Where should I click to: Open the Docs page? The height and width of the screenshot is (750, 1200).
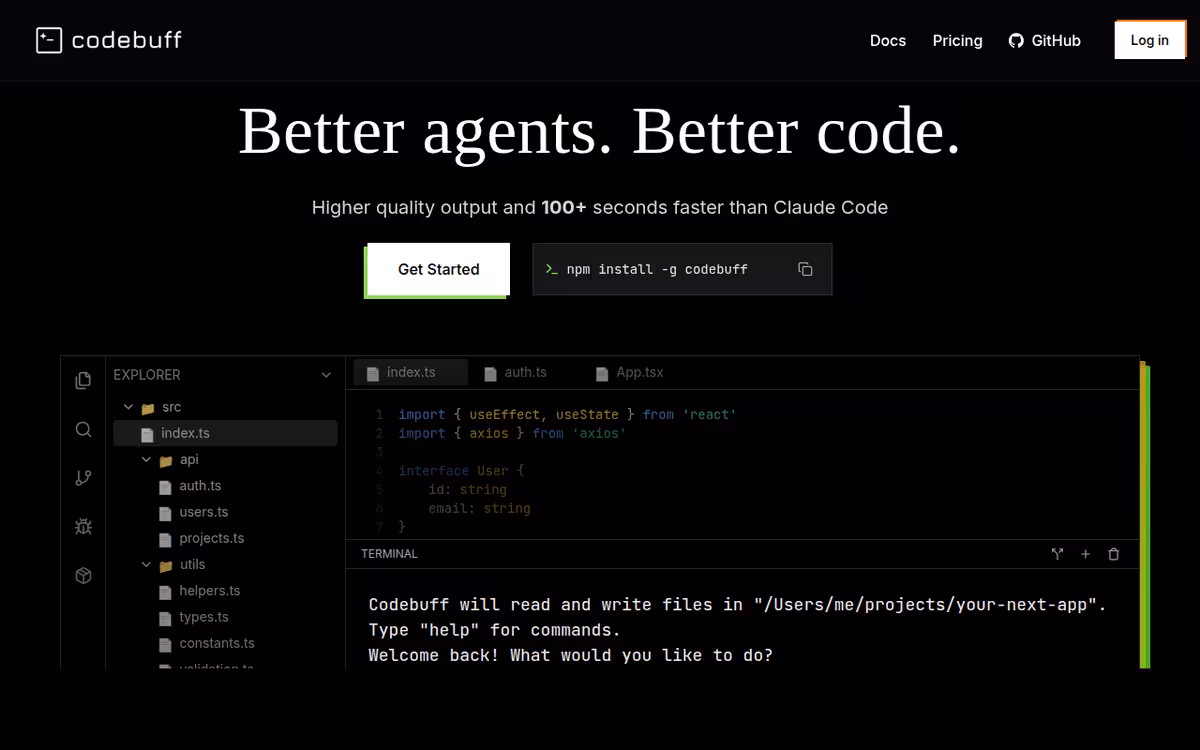click(x=888, y=41)
